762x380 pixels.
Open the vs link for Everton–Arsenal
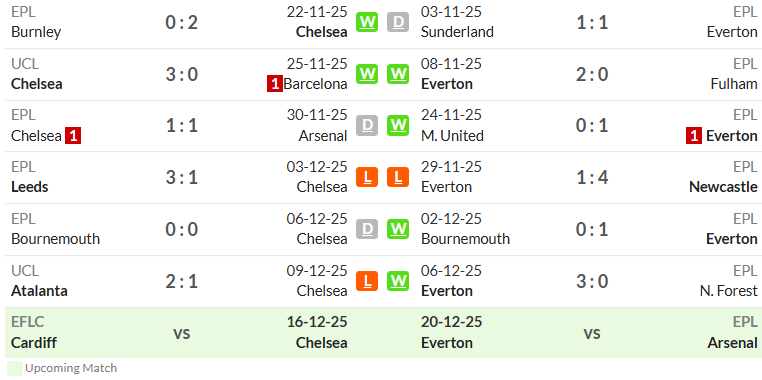tap(592, 333)
